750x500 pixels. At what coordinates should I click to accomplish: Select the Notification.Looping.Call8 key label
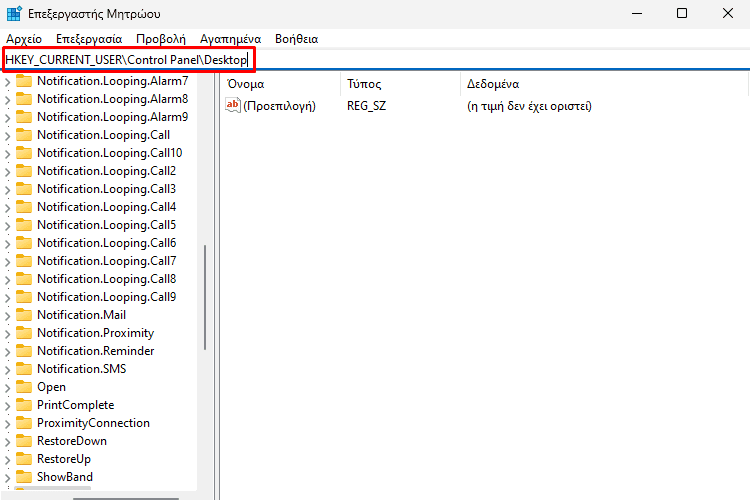click(x=107, y=279)
